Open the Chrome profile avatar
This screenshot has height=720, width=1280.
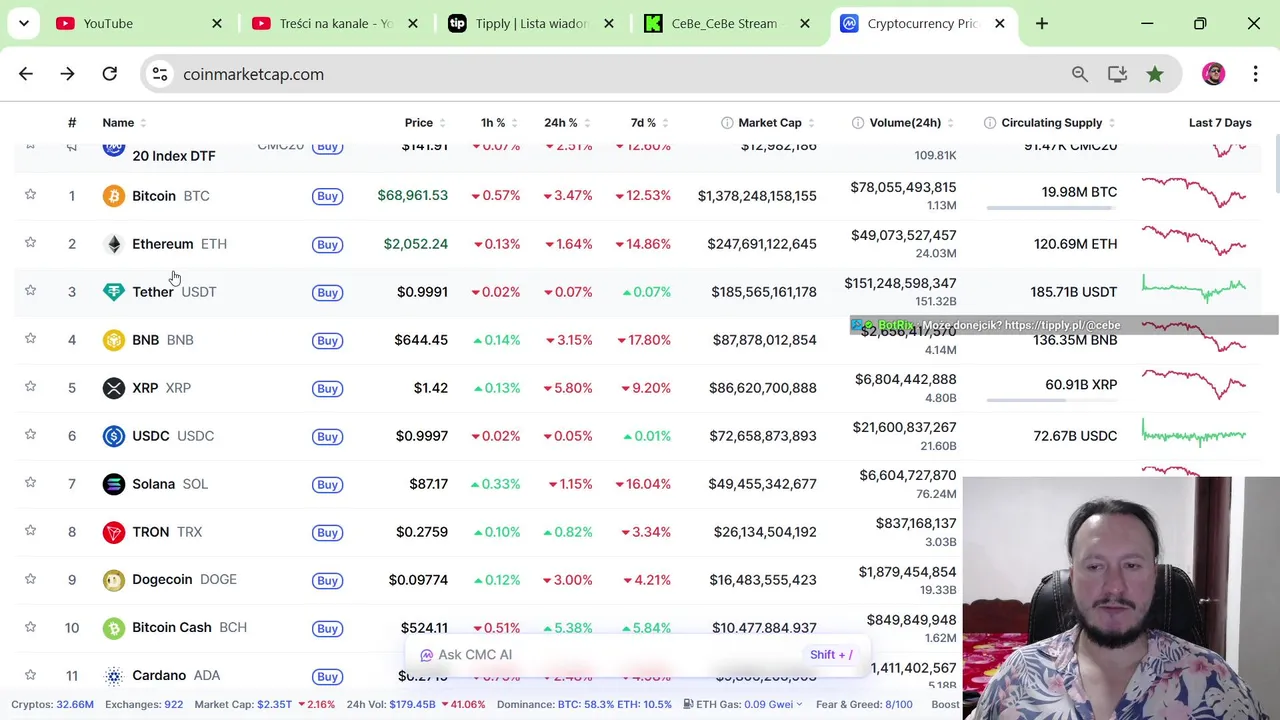(1214, 74)
